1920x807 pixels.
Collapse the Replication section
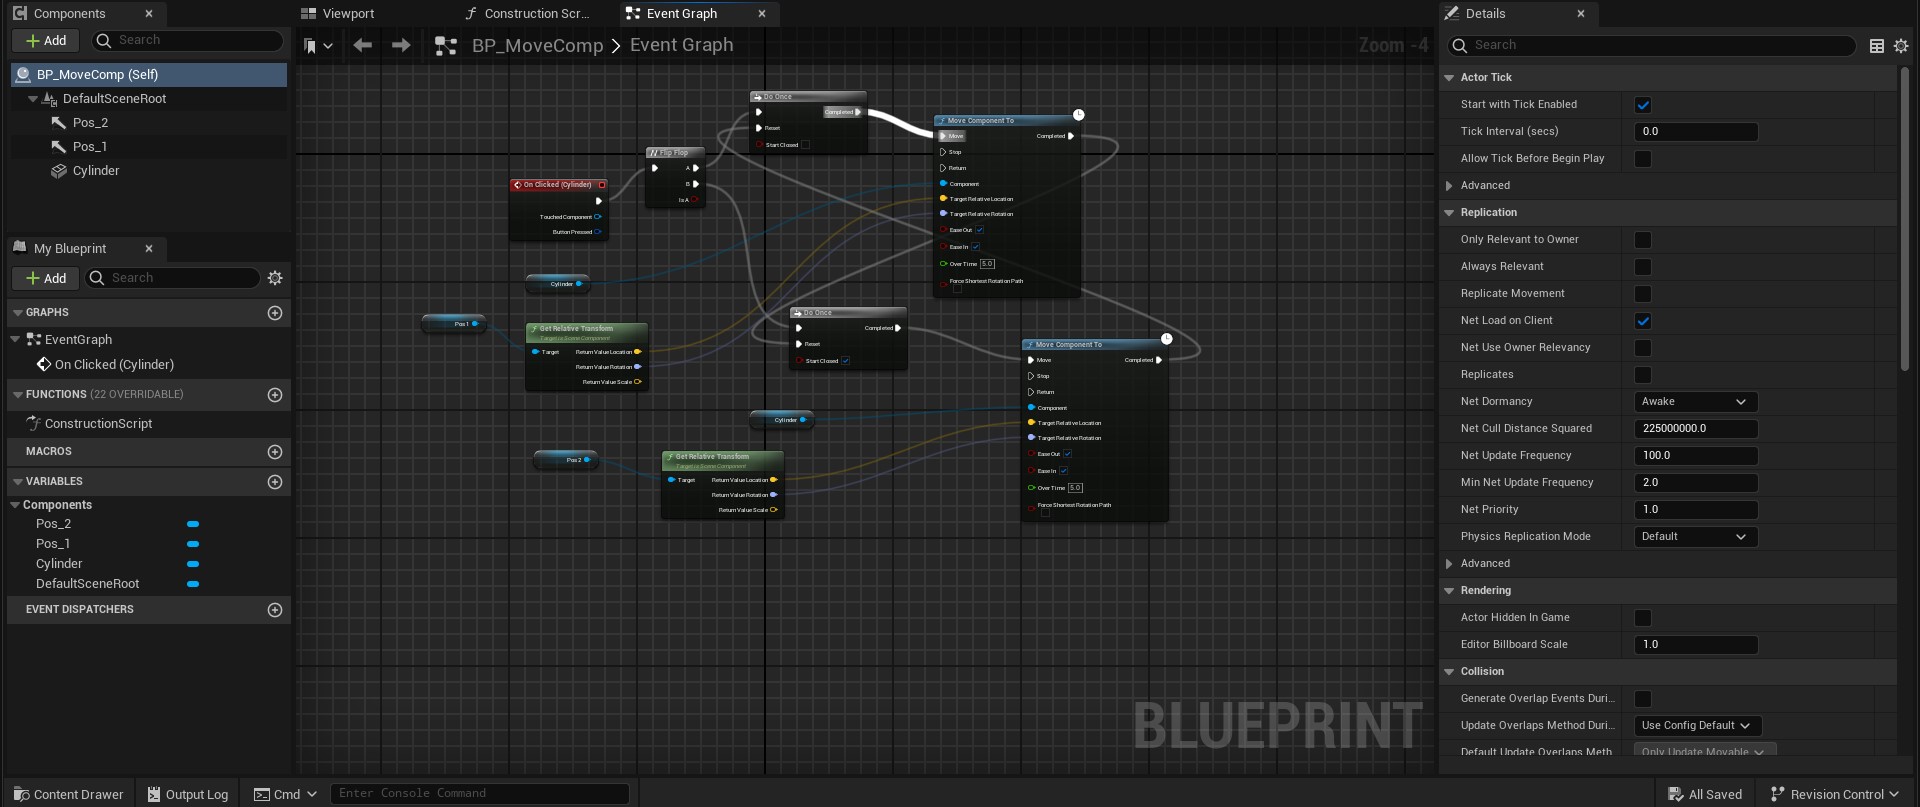tap(1449, 213)
